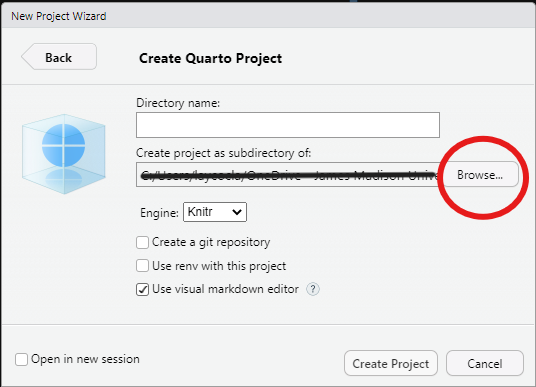
Task: Click the chevron arrow in Engine combo box
Action: point(237,212)
